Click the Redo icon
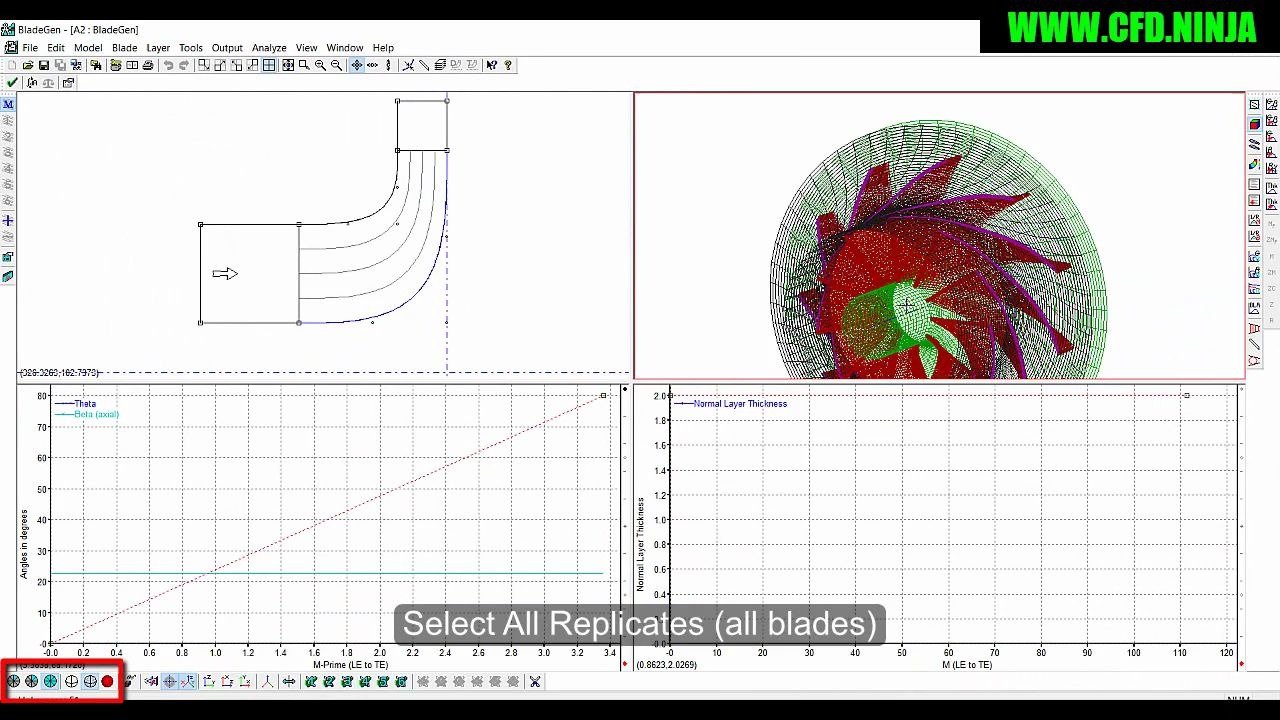The height and width of the screenshot is (720, 1280). pyautogui.click(x=184, y=65)
